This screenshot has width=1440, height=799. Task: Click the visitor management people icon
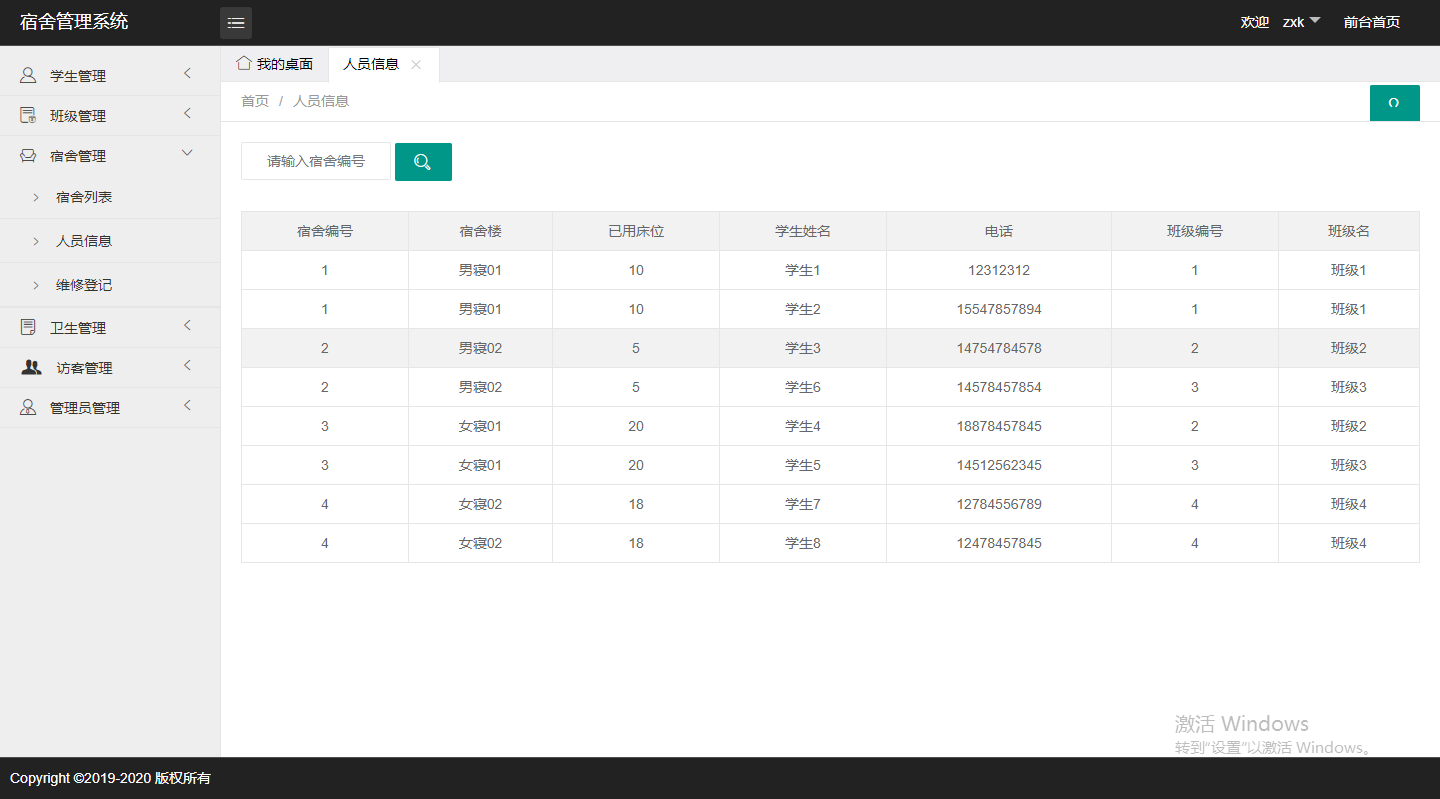(x=31, y=367)
